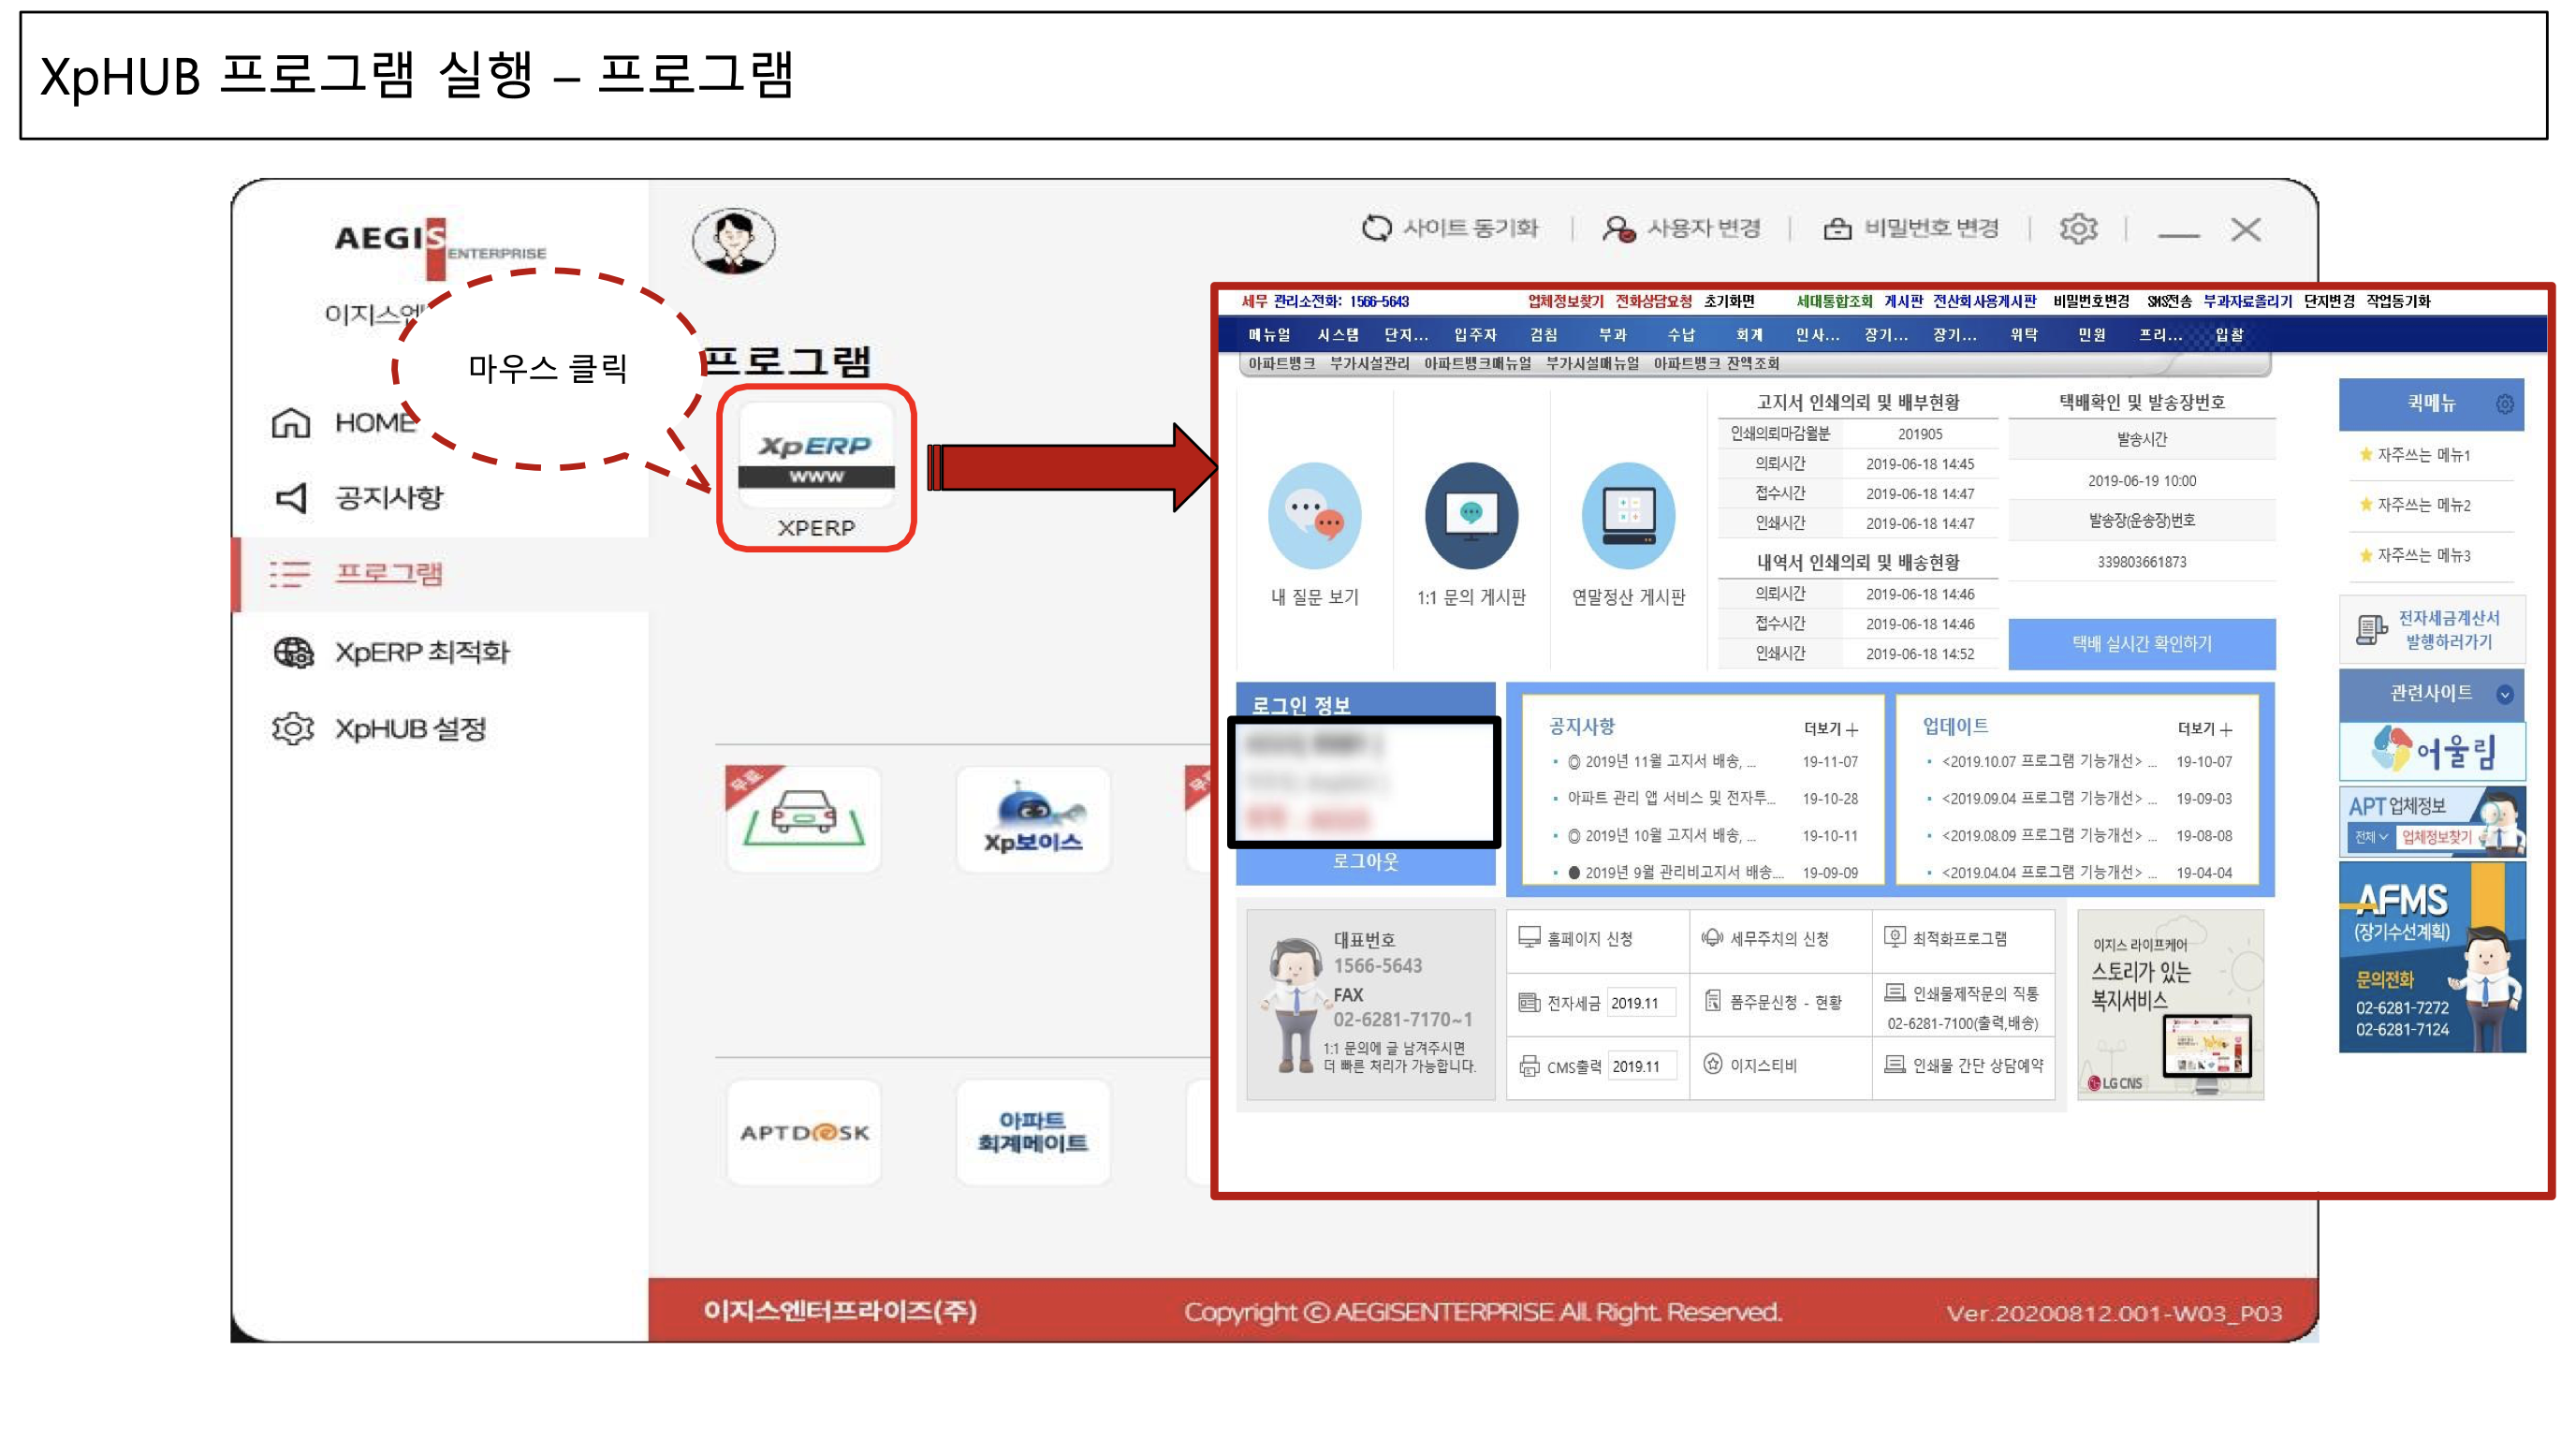Click the 로그아웃 button
The image size is (2576, 1440).
[1365, 862]
